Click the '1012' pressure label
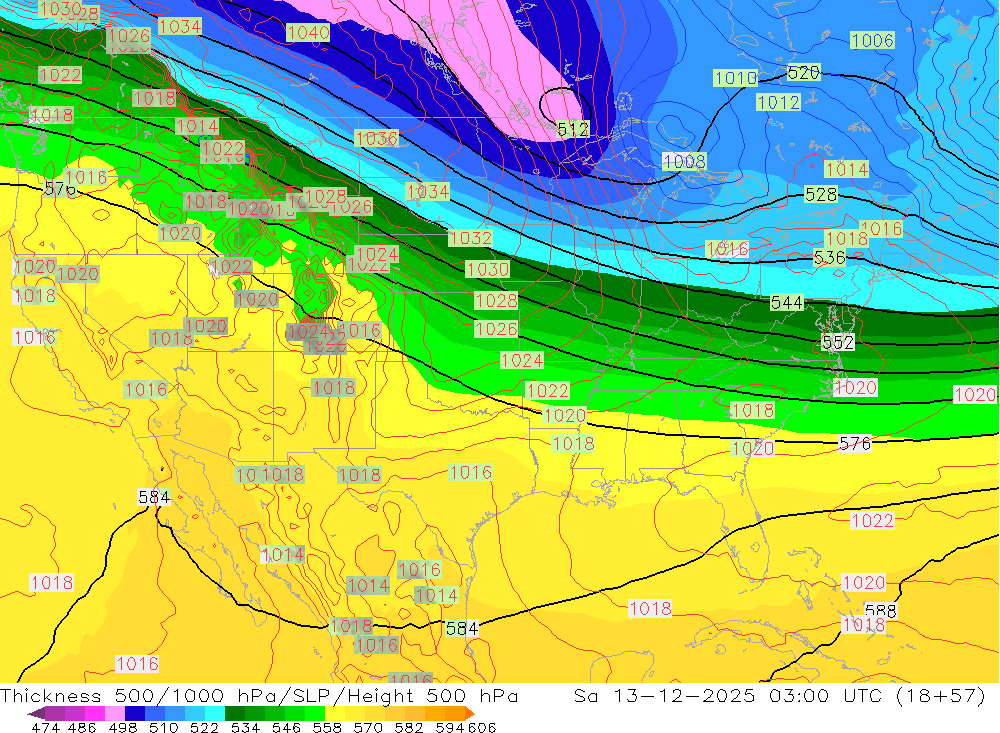 coord(779,101)
